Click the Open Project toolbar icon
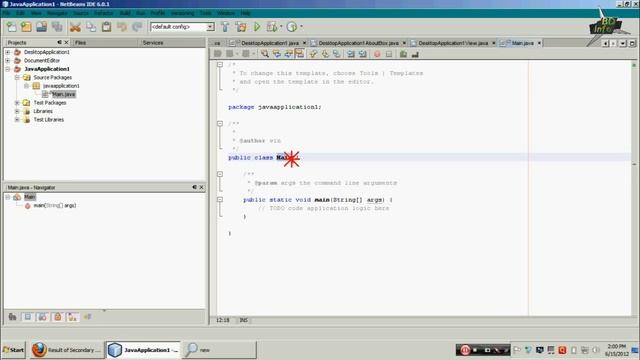Screen dimensions: 640x360 point(42,27)
